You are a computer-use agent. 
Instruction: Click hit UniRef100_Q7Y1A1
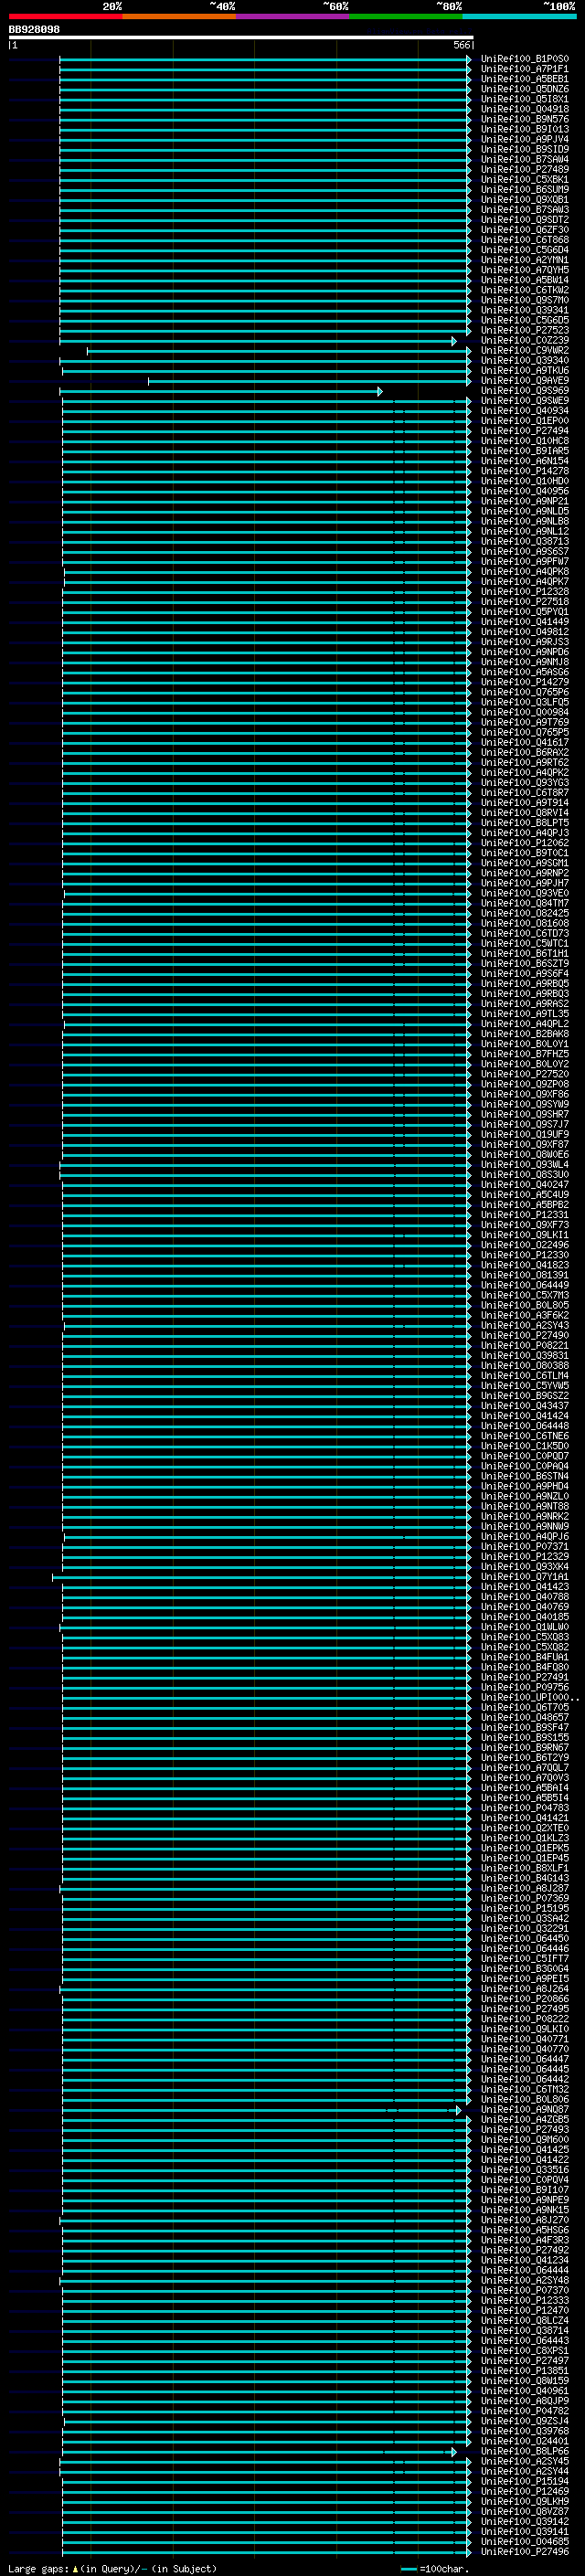(524, 1577)
